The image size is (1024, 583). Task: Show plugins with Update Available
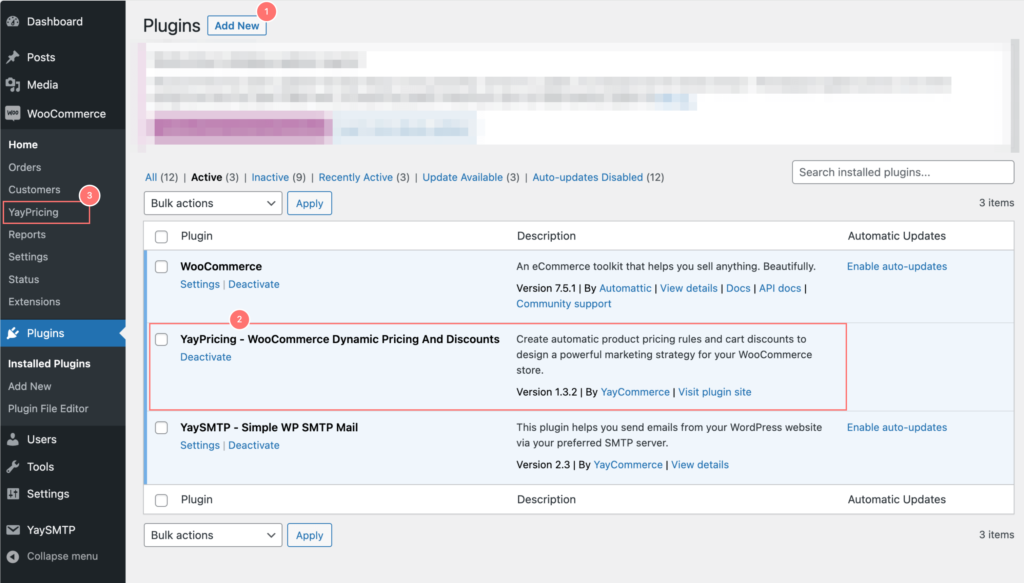[x=462, y=177]
